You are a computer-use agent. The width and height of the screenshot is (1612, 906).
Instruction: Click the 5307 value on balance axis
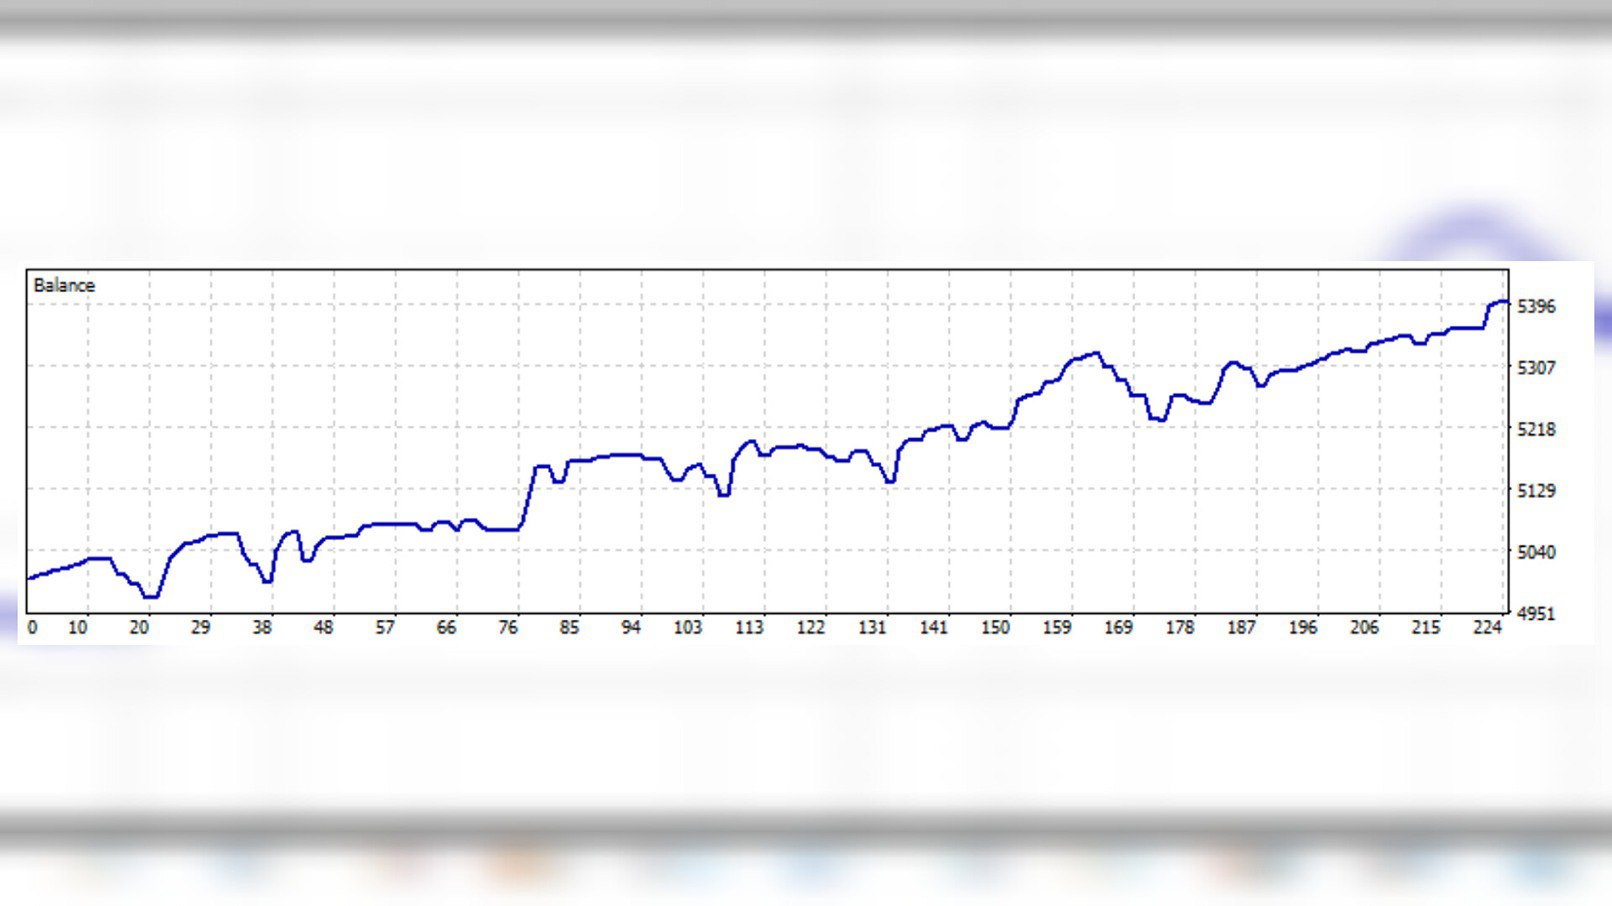[x=1536, y=368]
